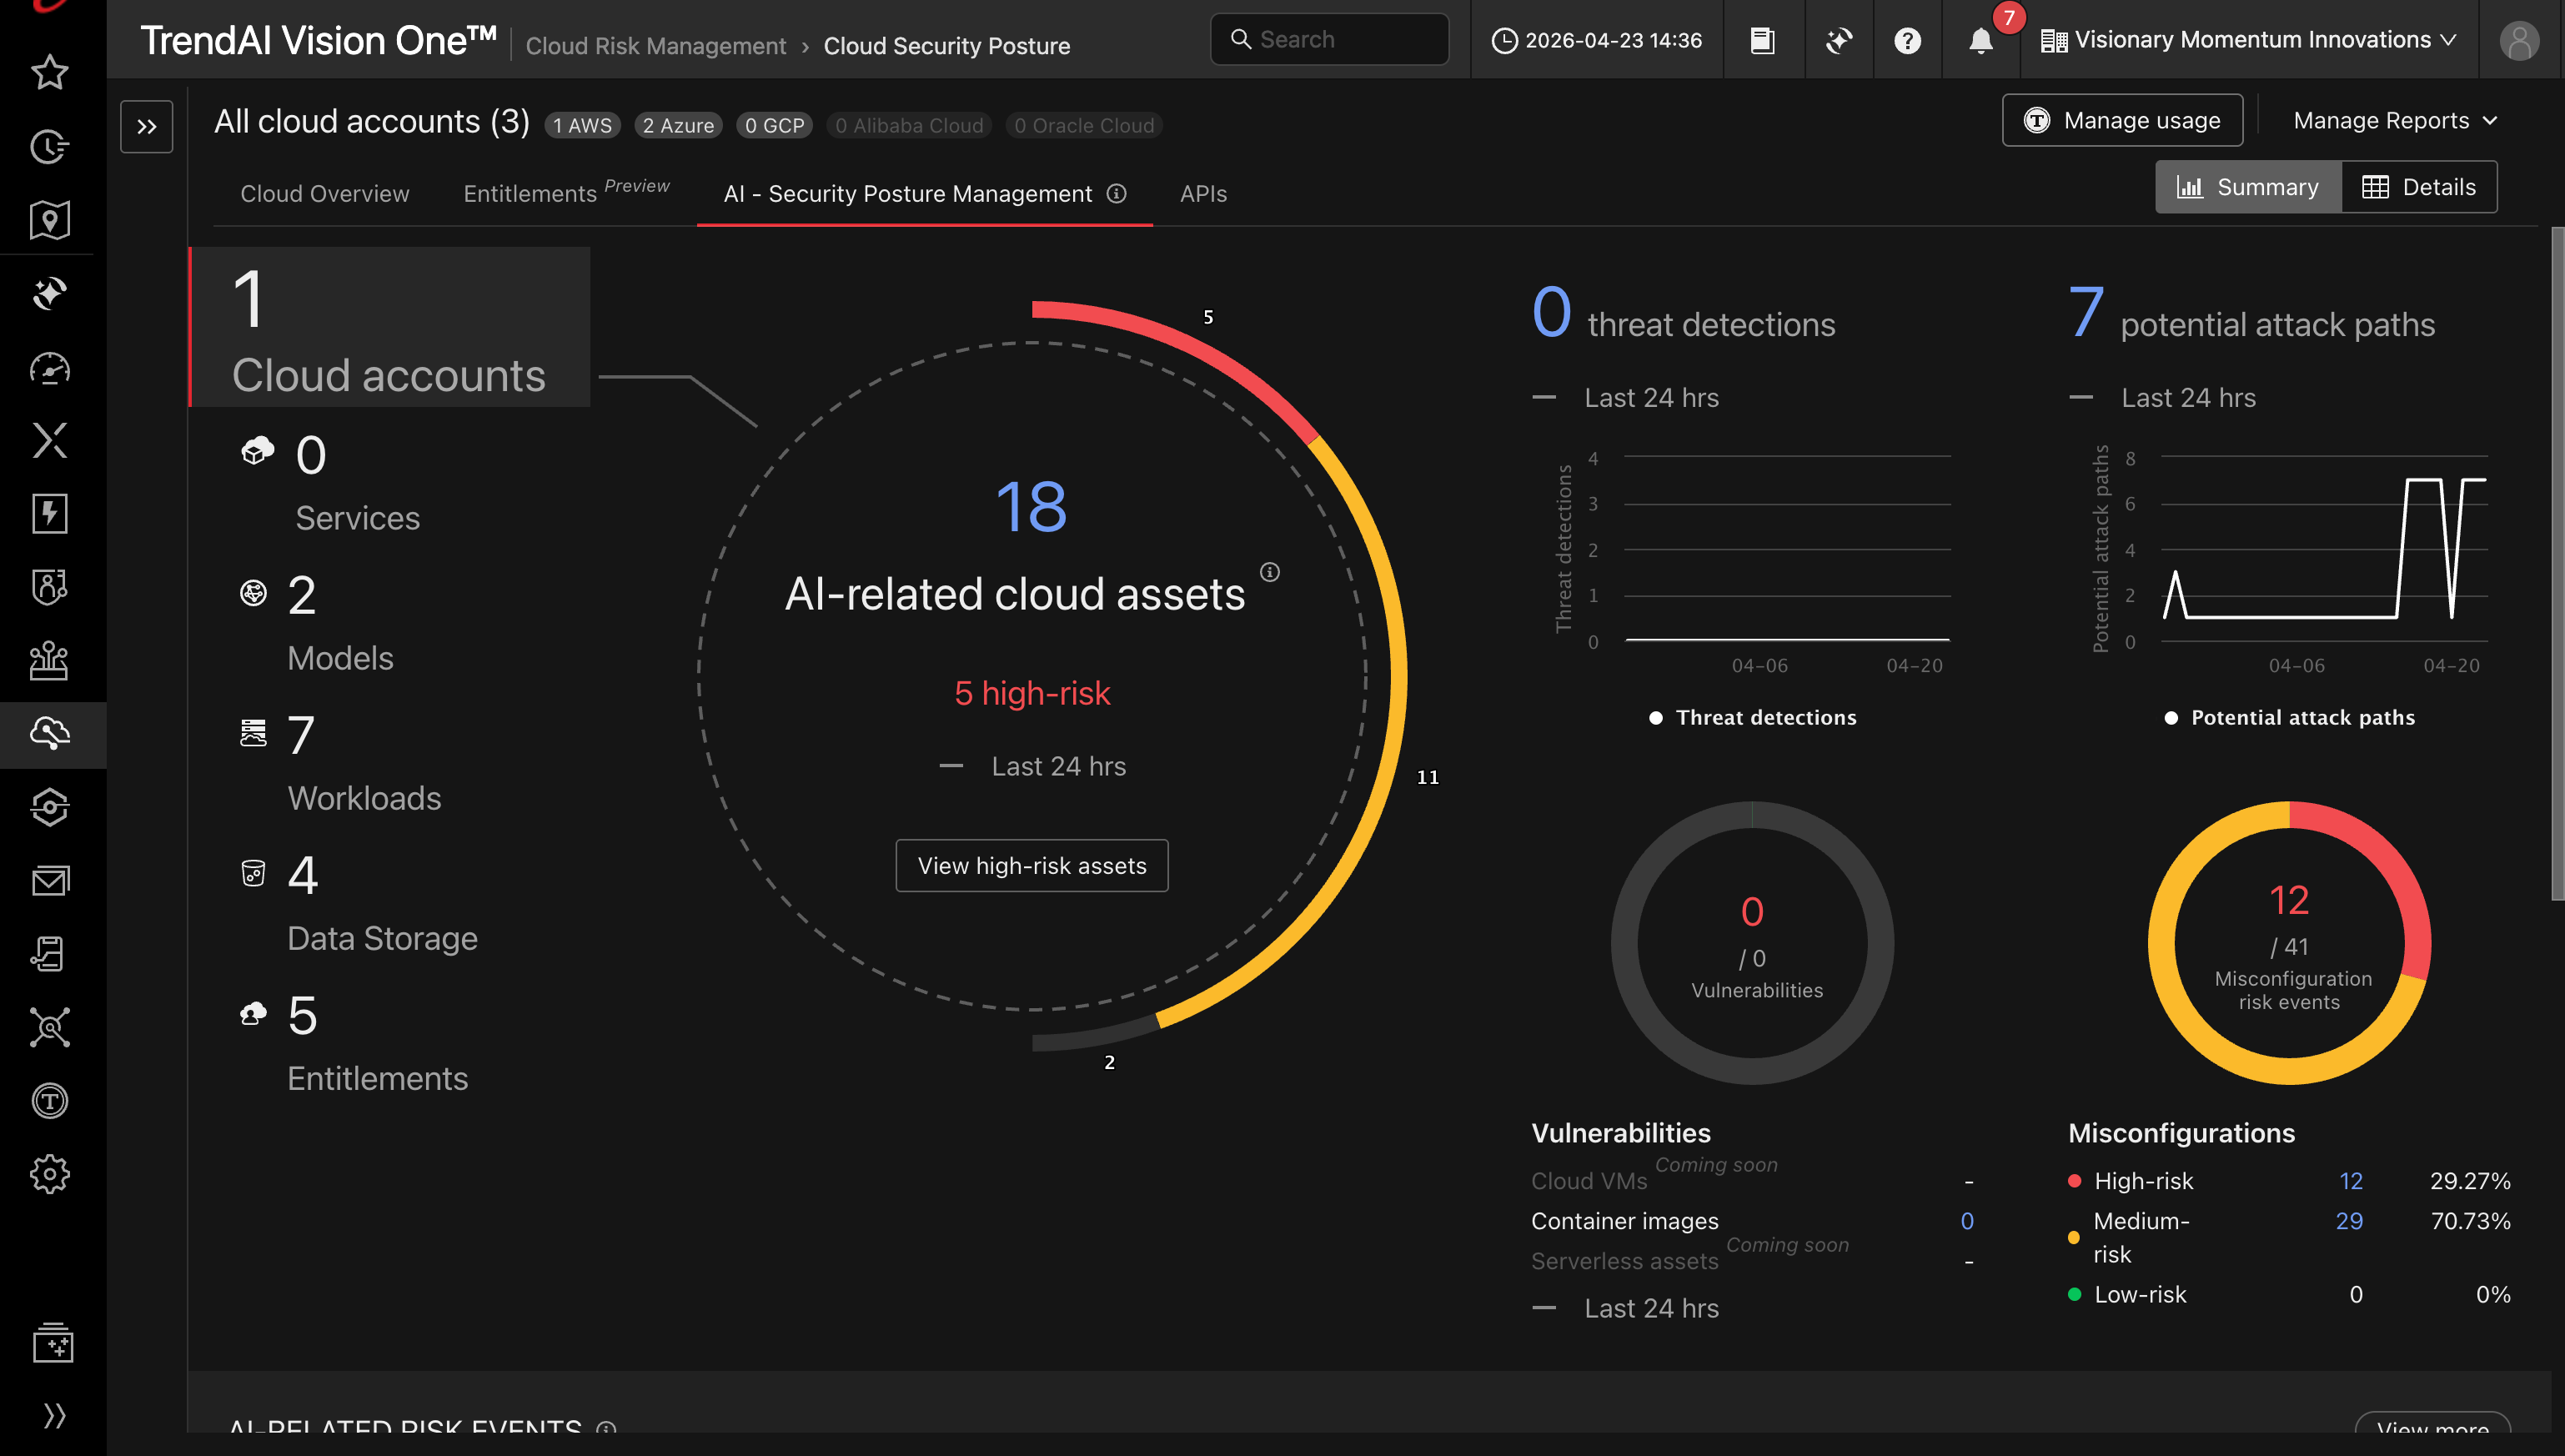Click the clock icon beside the timestamp
The image size is (2565, 1456).
click(1504, 40)
